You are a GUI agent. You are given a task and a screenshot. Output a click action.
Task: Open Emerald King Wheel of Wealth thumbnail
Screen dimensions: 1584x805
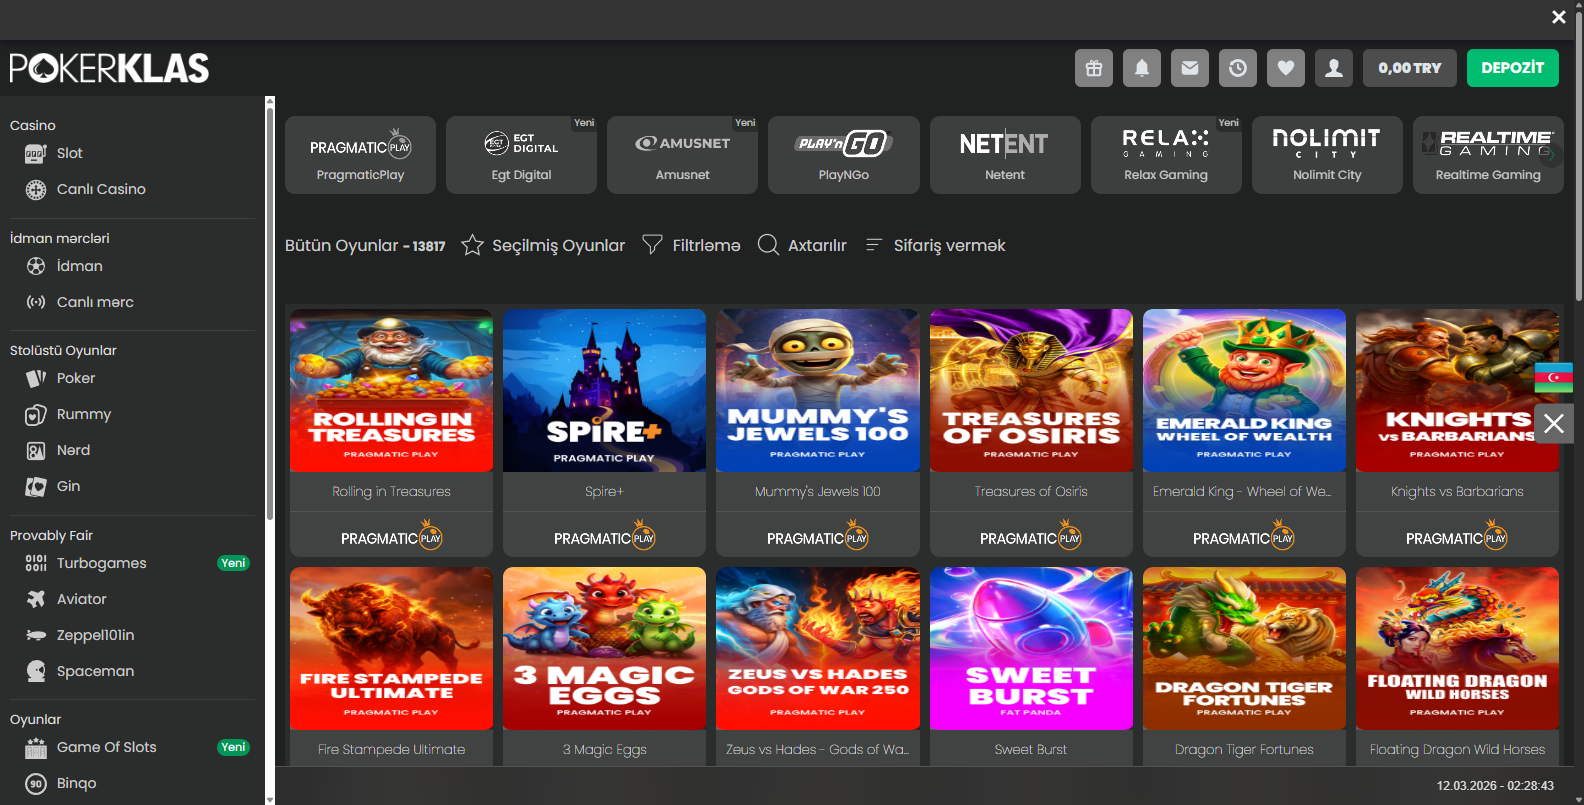coord(1244,390)
